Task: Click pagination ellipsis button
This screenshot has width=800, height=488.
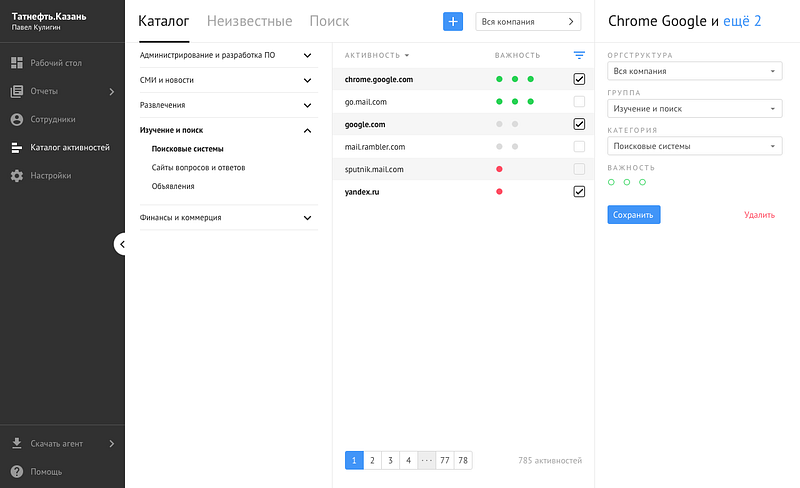Action: coord(427,460)
